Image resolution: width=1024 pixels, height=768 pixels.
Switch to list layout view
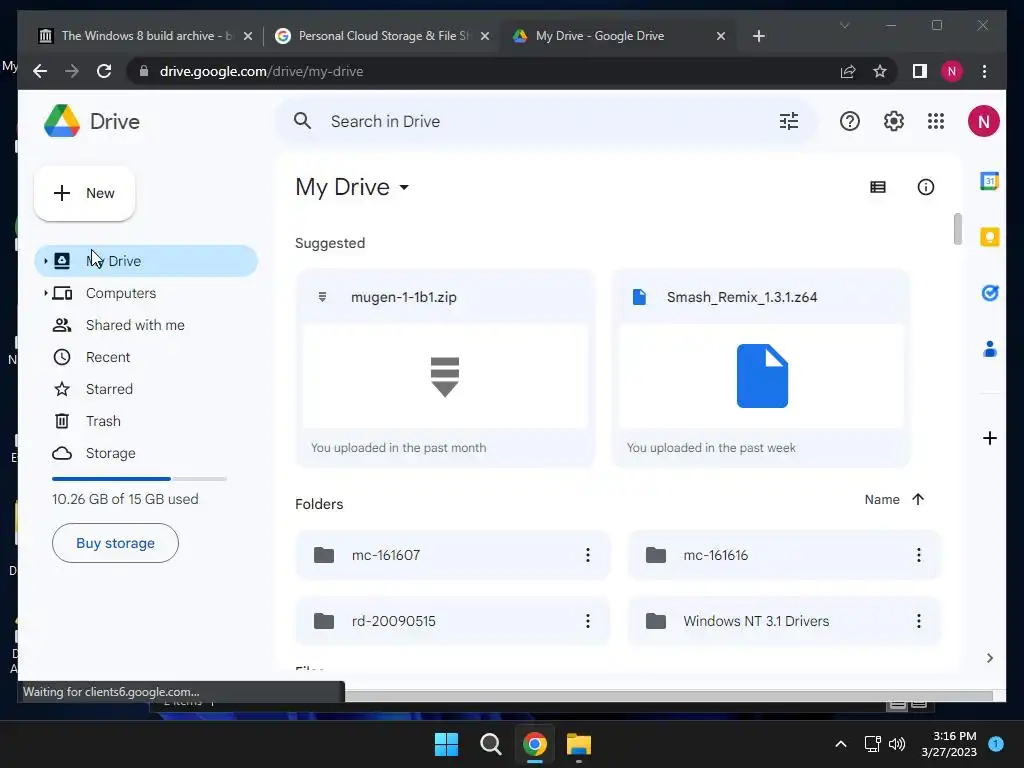tap(878, 187)
